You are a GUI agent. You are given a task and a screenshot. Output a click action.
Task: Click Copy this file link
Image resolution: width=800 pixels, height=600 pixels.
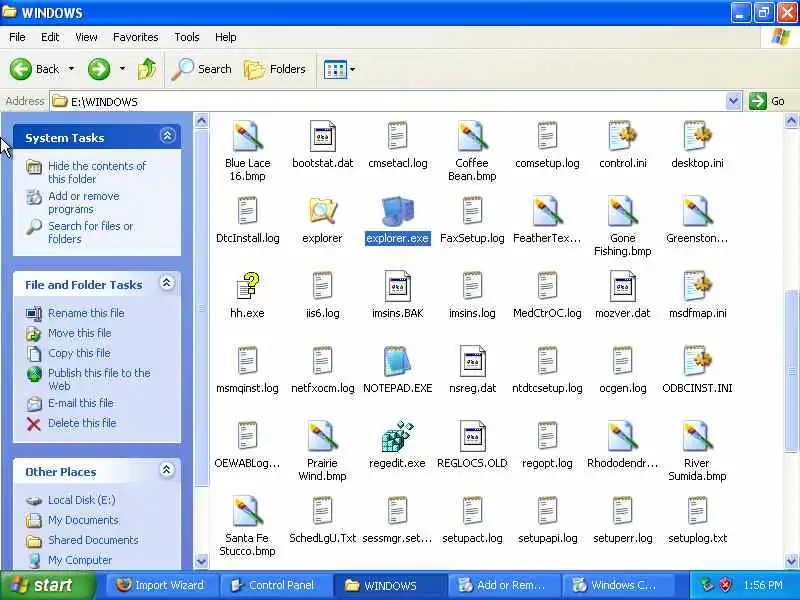click(x=79, y=353)
